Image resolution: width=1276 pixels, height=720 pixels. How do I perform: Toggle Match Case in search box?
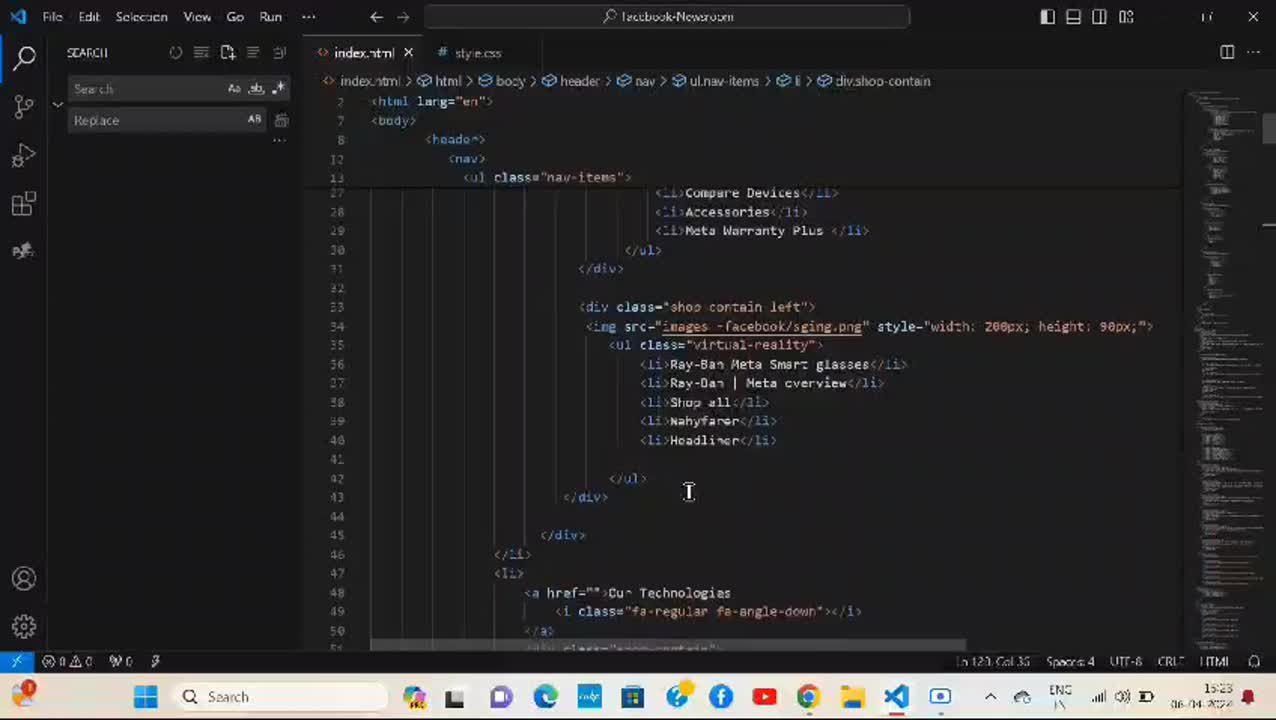pyautogui.click(x=234, y=89)
